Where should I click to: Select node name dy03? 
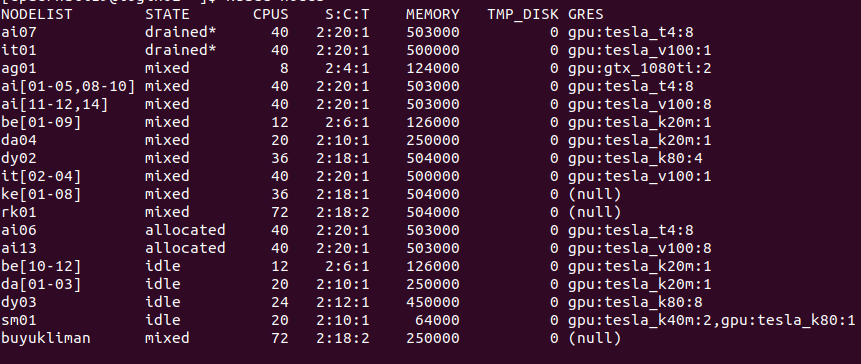coord(19,303)
